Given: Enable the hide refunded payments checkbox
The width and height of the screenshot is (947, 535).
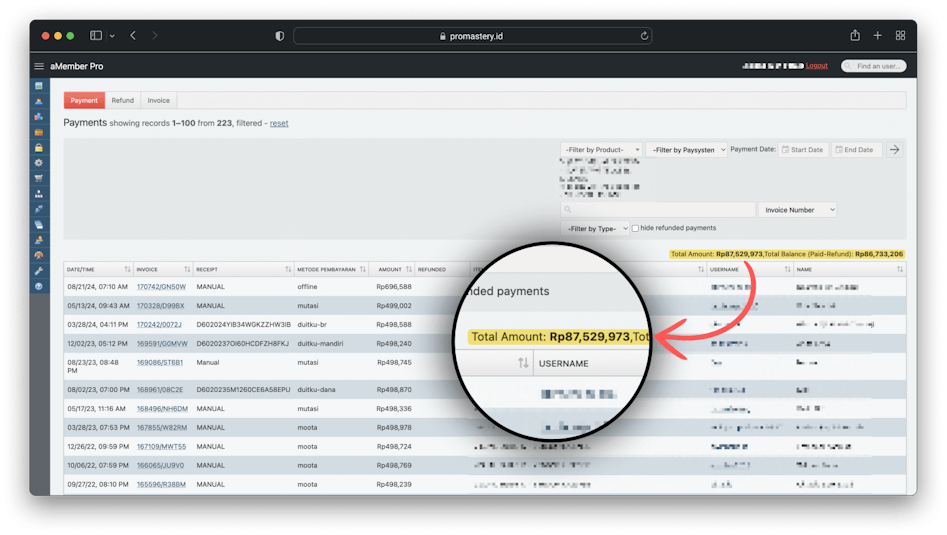Looking at the screenshot, I should (x=635, y=228).
